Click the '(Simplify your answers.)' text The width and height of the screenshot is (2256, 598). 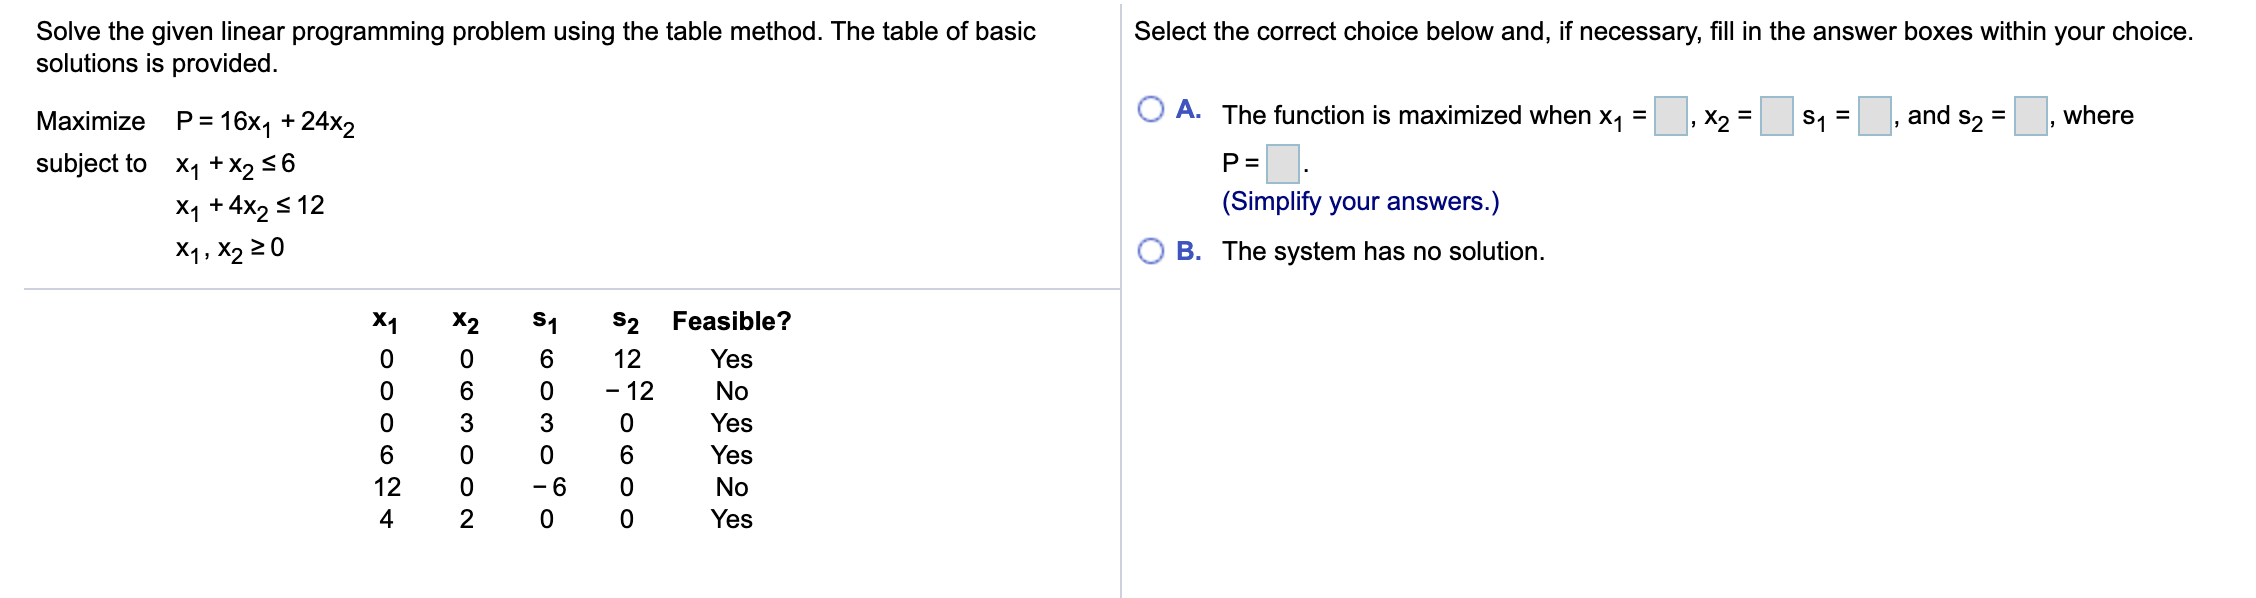1361,202
